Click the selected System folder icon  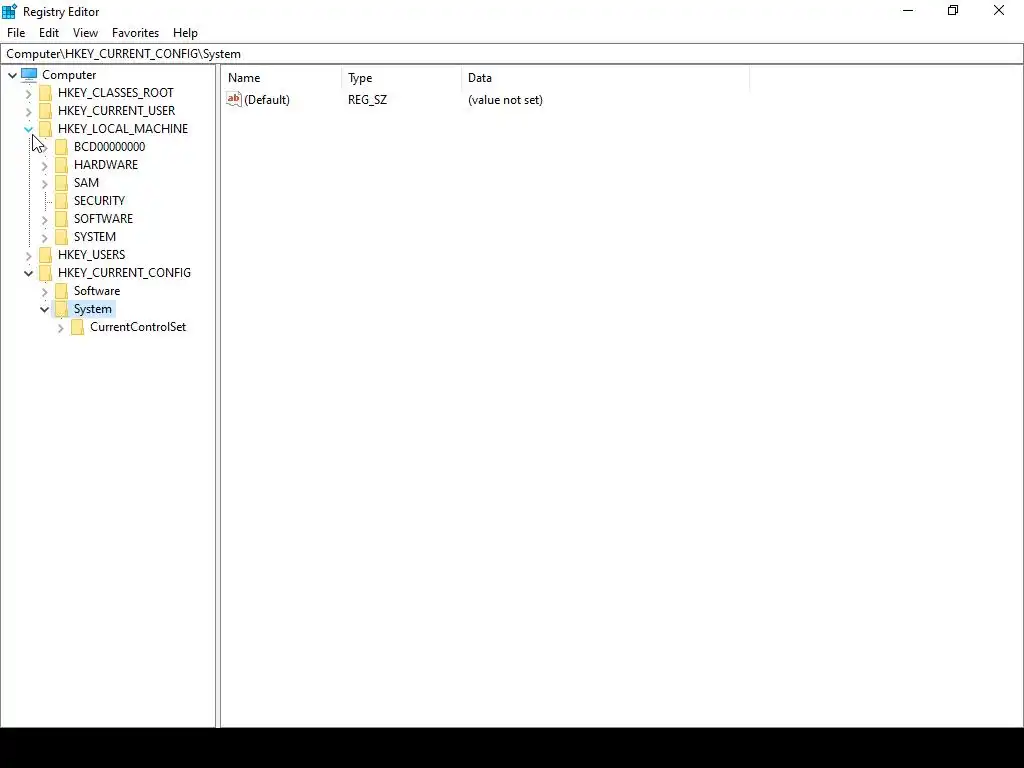coord(61,309)
